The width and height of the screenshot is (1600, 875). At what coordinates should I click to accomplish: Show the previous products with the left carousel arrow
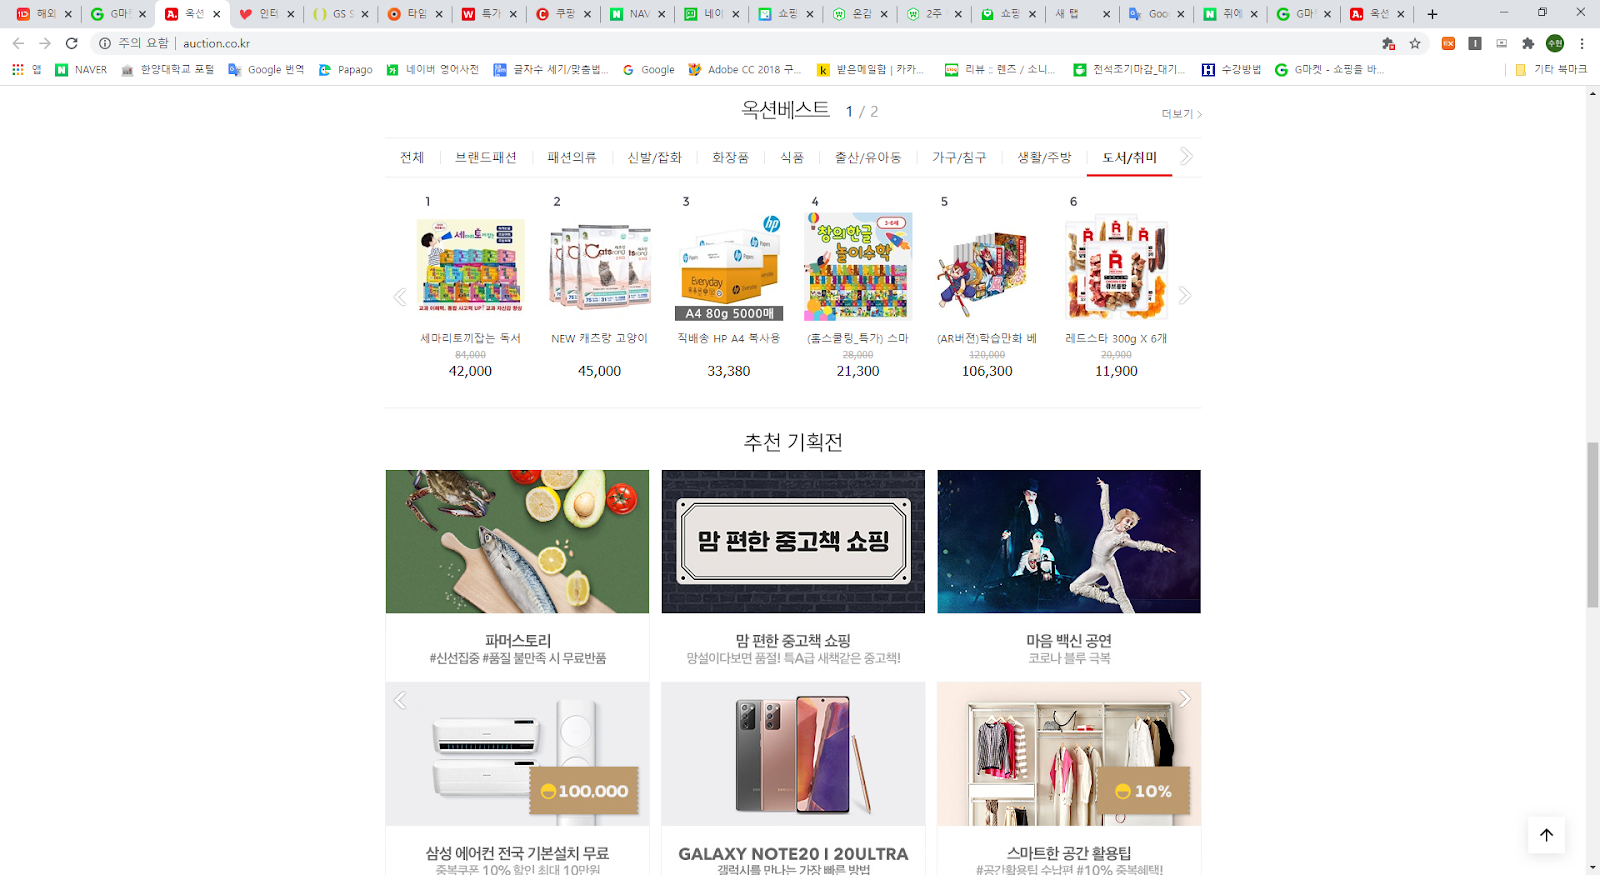tap(400, 296)
